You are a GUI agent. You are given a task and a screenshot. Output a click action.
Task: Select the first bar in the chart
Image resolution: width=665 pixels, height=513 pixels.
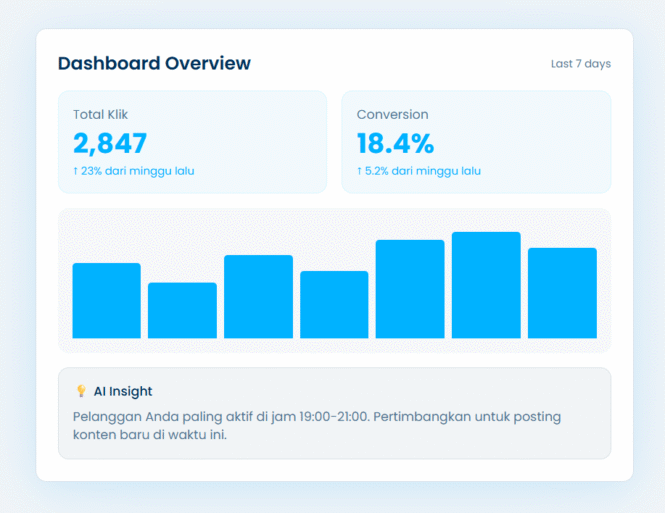106,301
